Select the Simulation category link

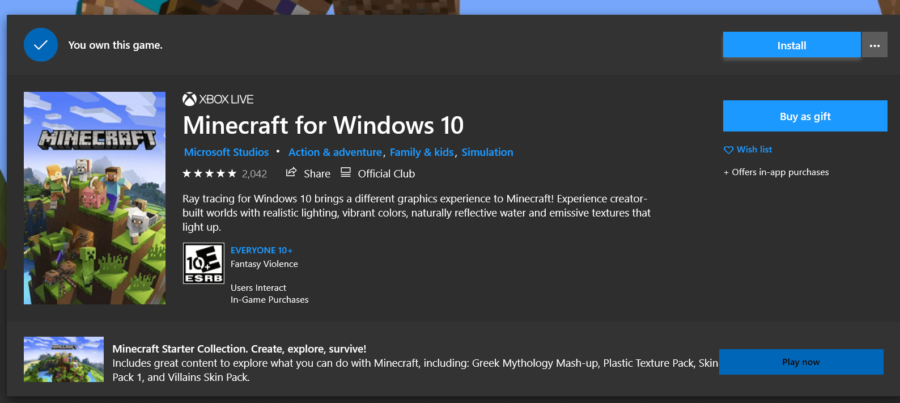(487, 152)
